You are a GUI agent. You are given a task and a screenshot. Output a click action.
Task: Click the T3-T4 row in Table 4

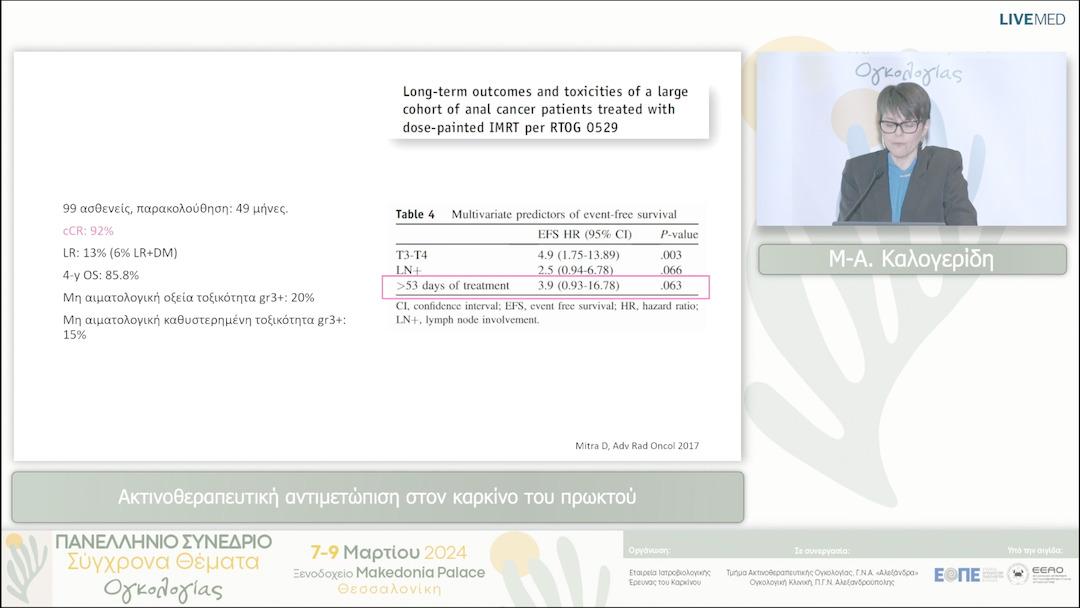[545, 255]
